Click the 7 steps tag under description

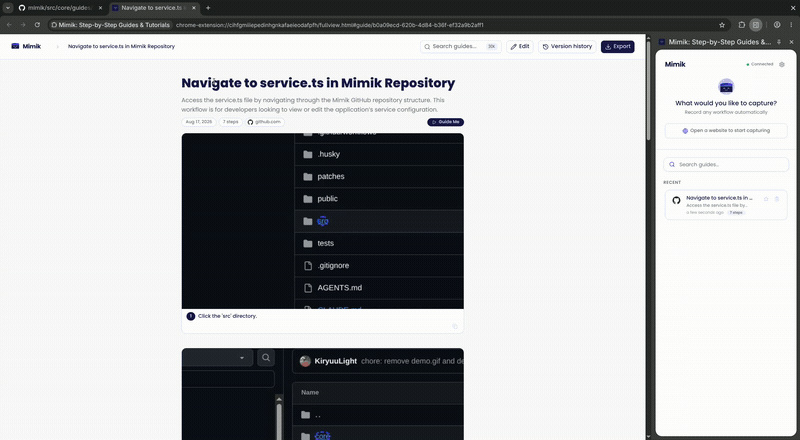point(231,122)
